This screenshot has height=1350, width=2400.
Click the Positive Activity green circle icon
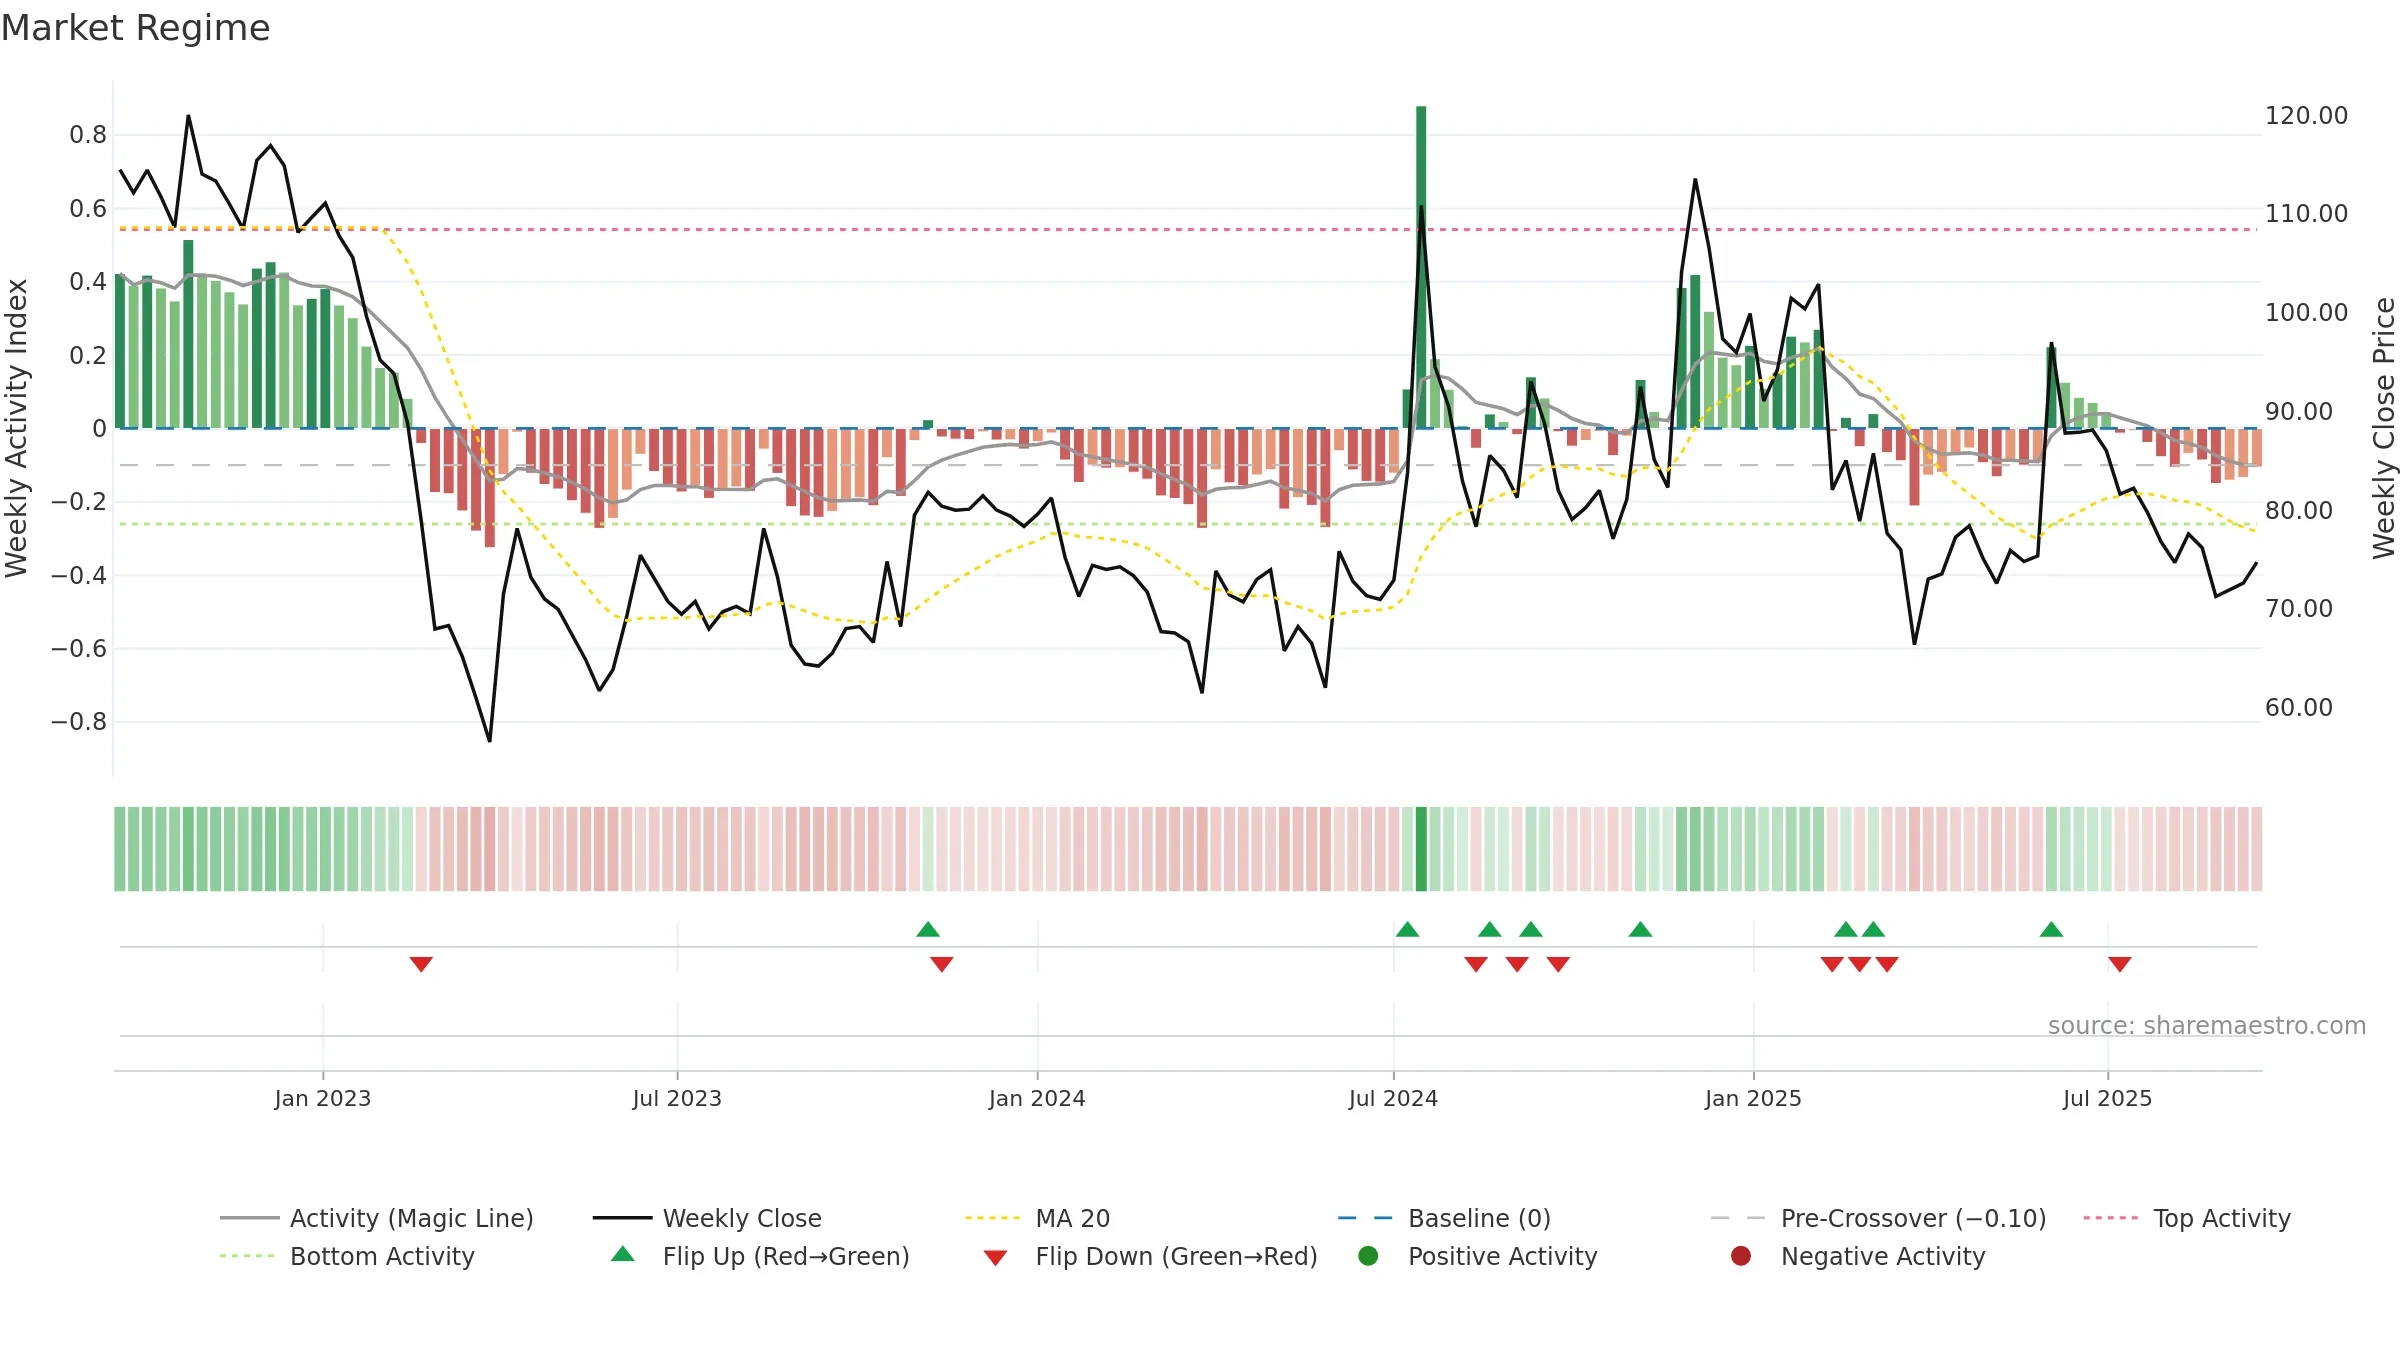[1368, 1255]
